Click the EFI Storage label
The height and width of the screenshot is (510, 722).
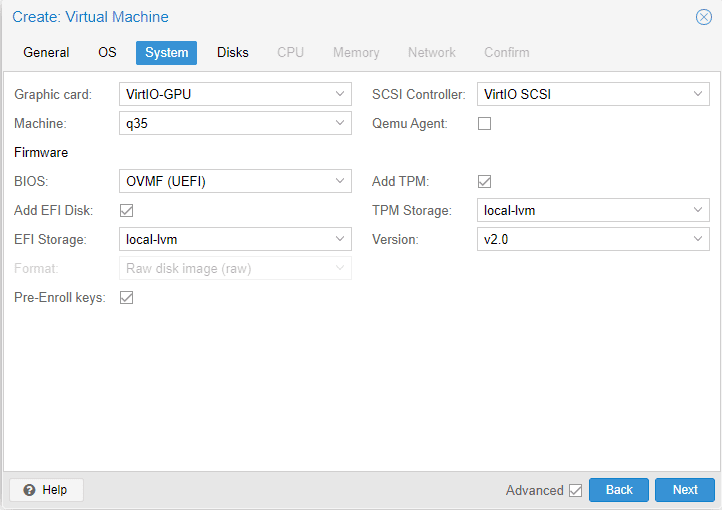click(x=50, y=239)
